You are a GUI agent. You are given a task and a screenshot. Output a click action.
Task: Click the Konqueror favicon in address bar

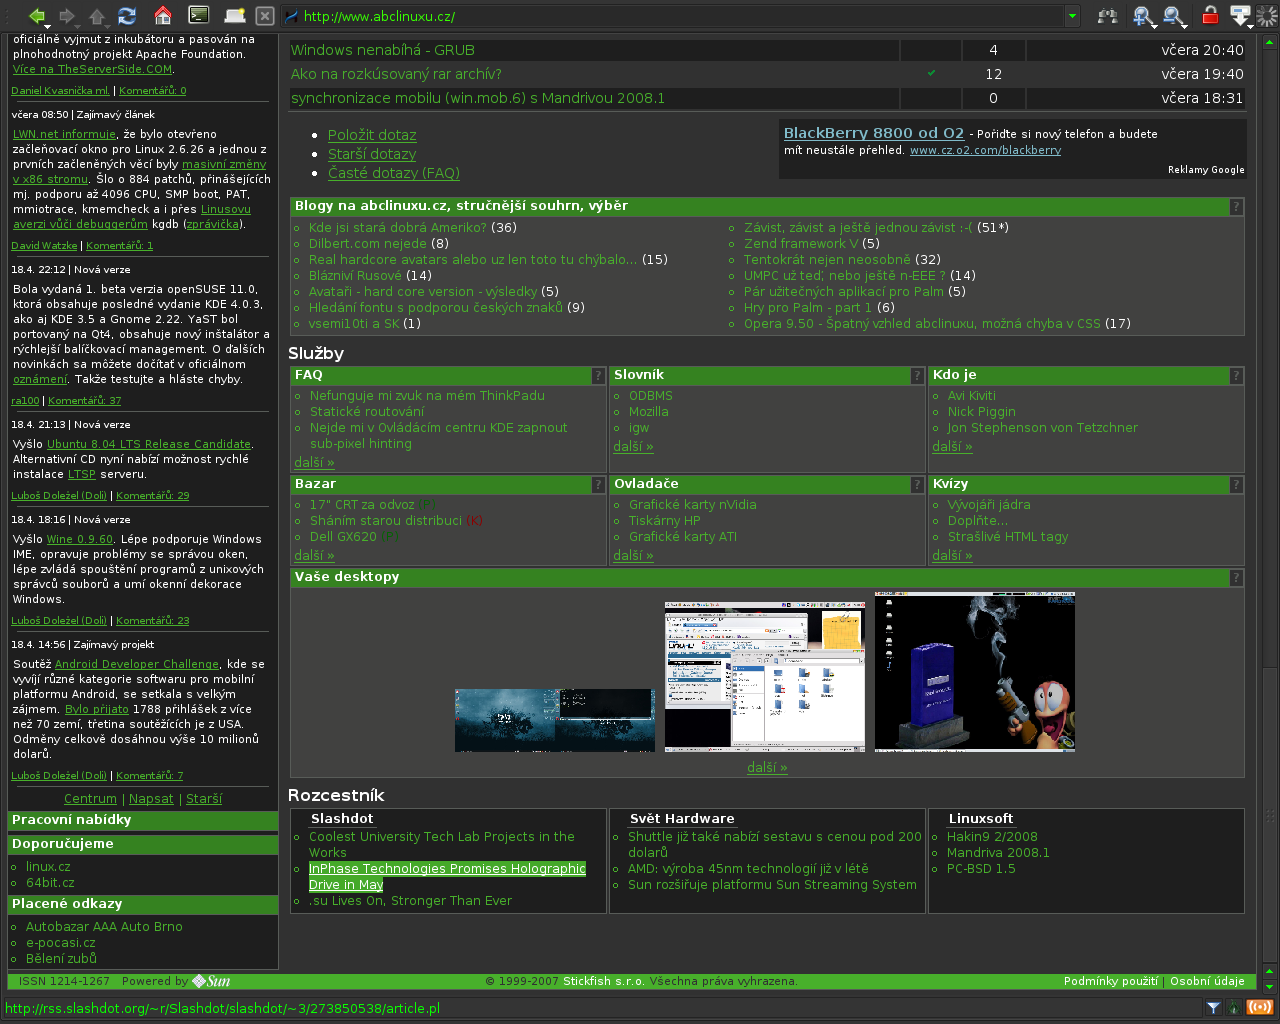(x=292, y=16)
